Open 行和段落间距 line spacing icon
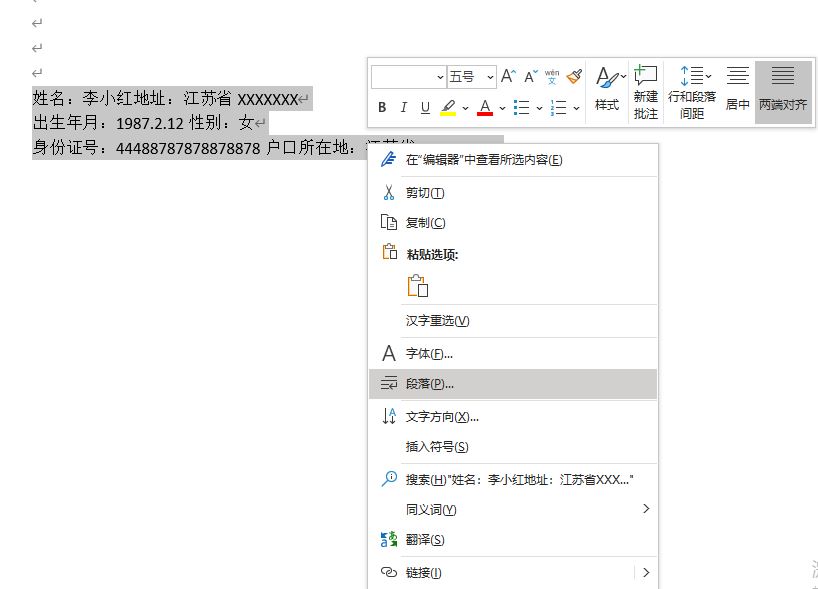 (x=693, y=90)
